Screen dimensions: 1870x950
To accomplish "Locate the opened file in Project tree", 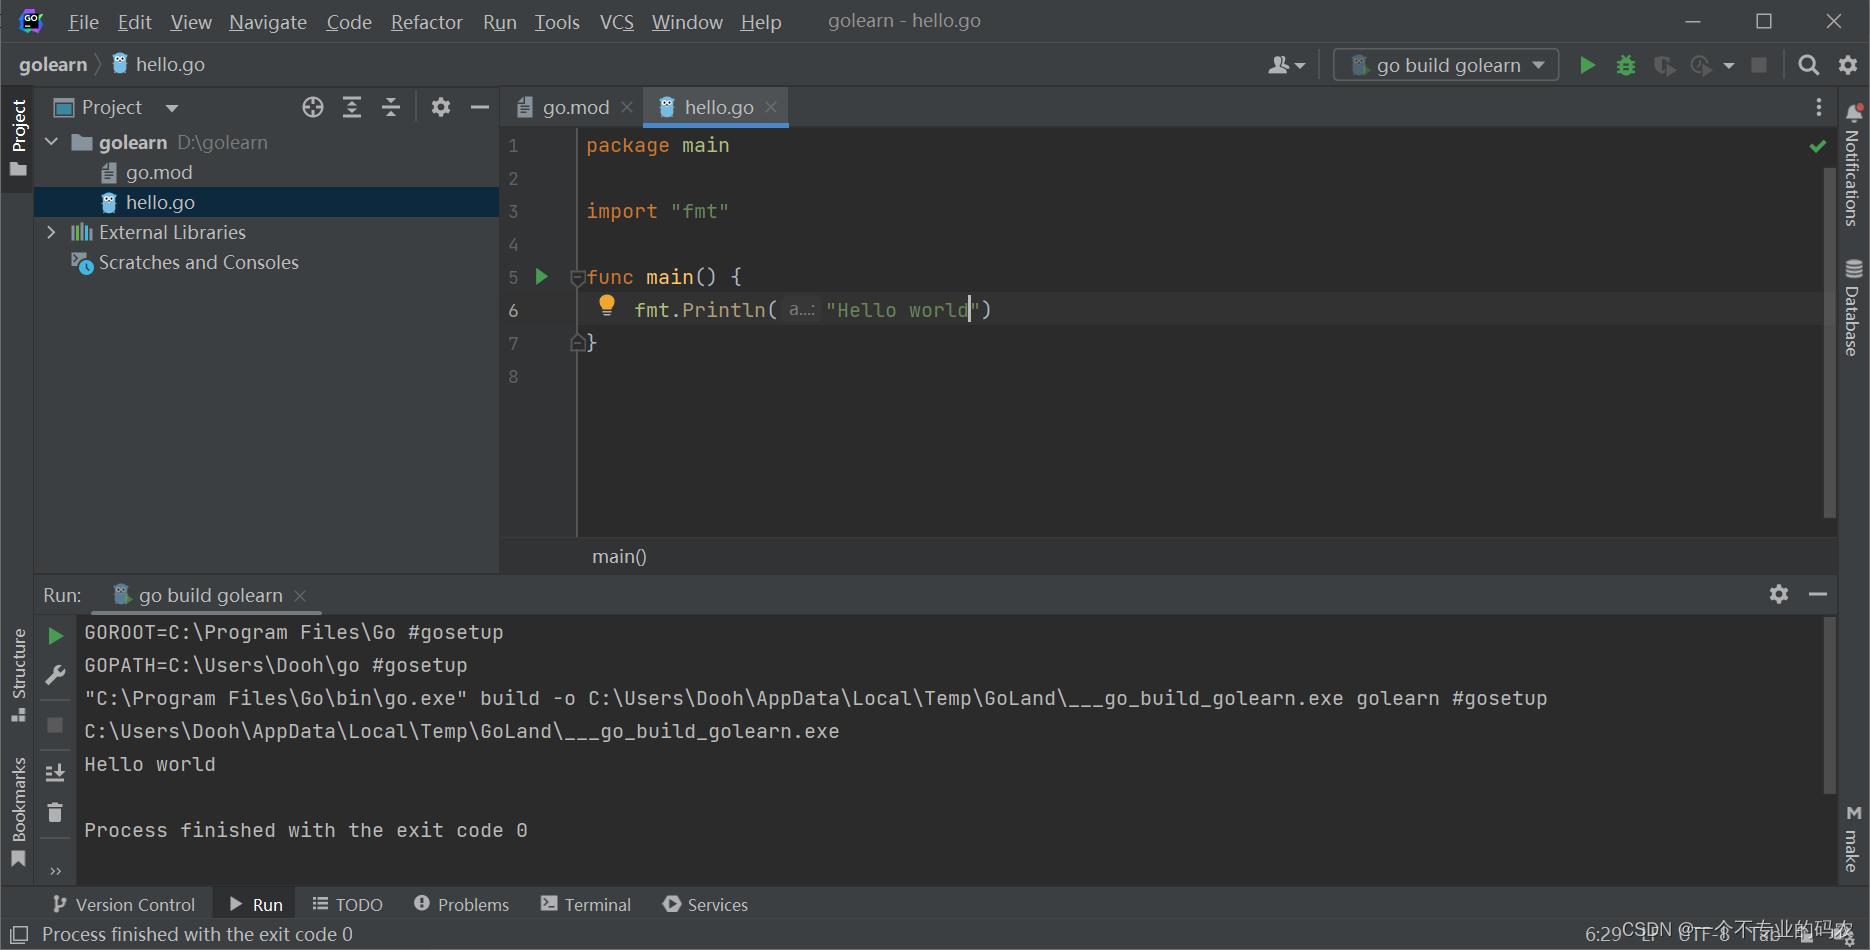I will (x=313, y=107).
